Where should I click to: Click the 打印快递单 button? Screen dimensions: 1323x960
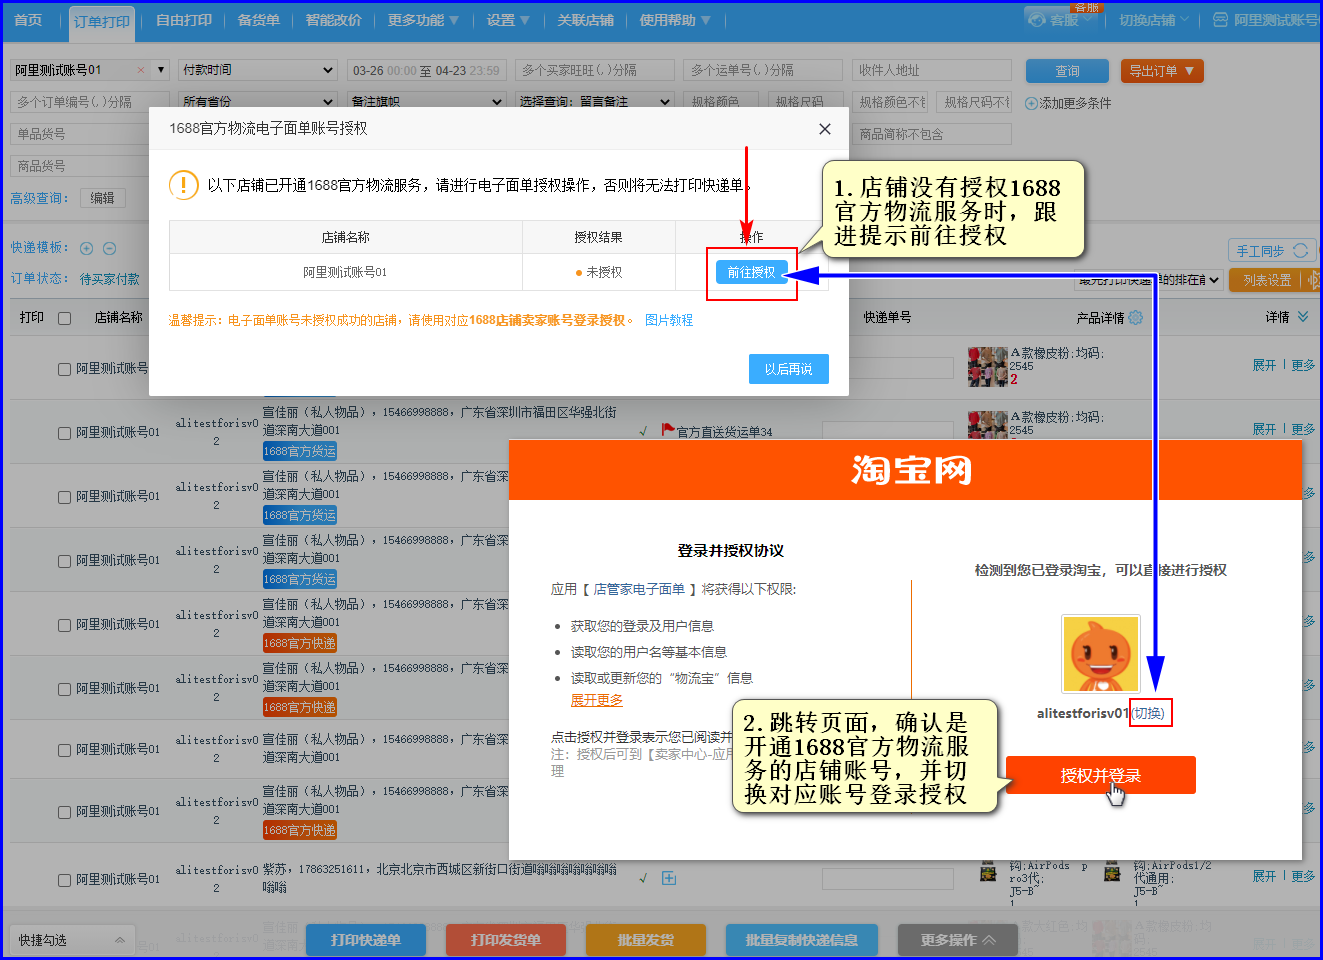pos(365,940)
